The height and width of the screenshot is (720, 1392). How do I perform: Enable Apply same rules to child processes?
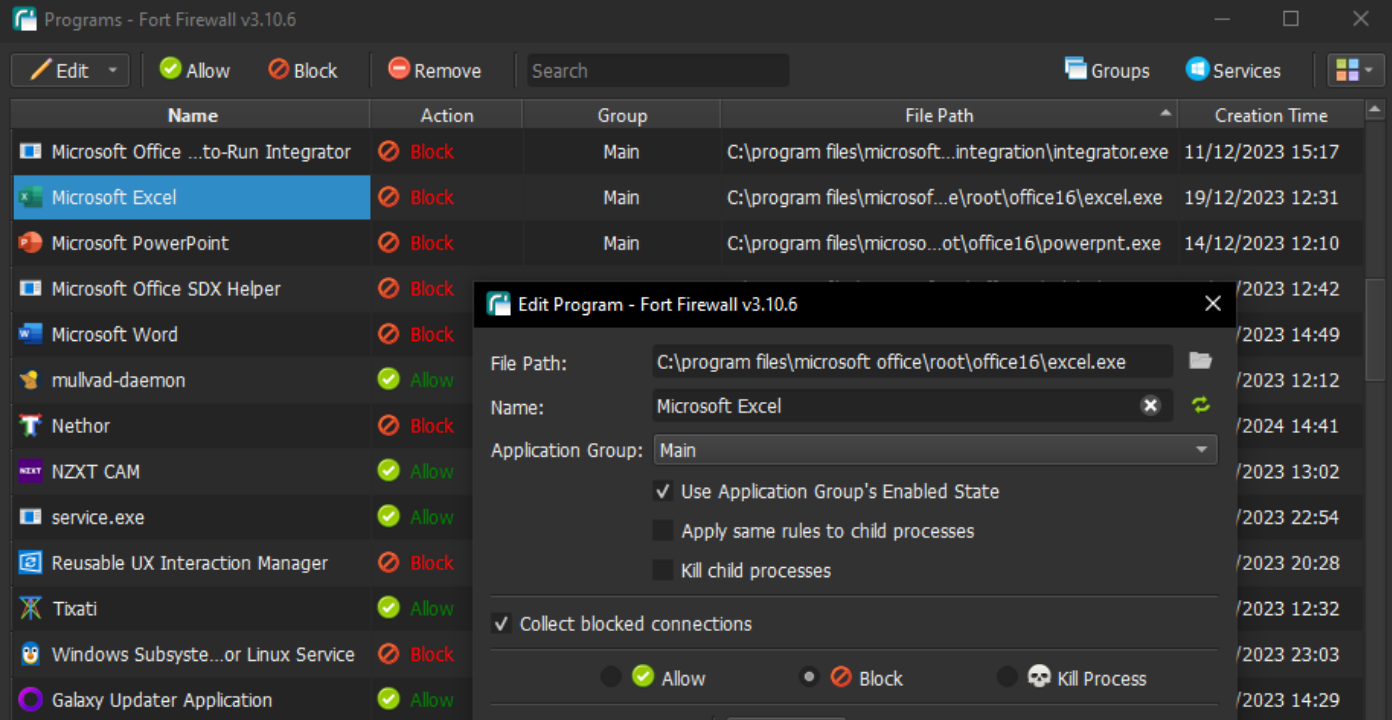(x=662, y=531)
